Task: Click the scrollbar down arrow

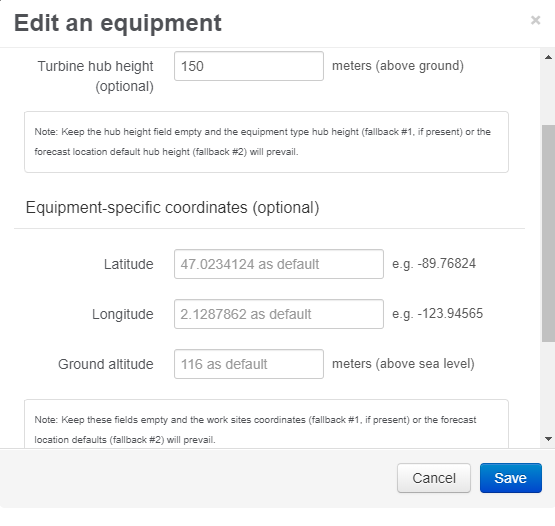Action: pyautogui.click(x=548, y=439)
